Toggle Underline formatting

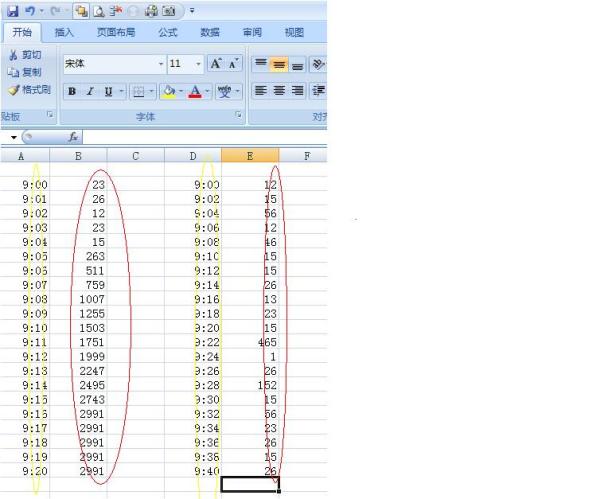[x=108, y=92]
